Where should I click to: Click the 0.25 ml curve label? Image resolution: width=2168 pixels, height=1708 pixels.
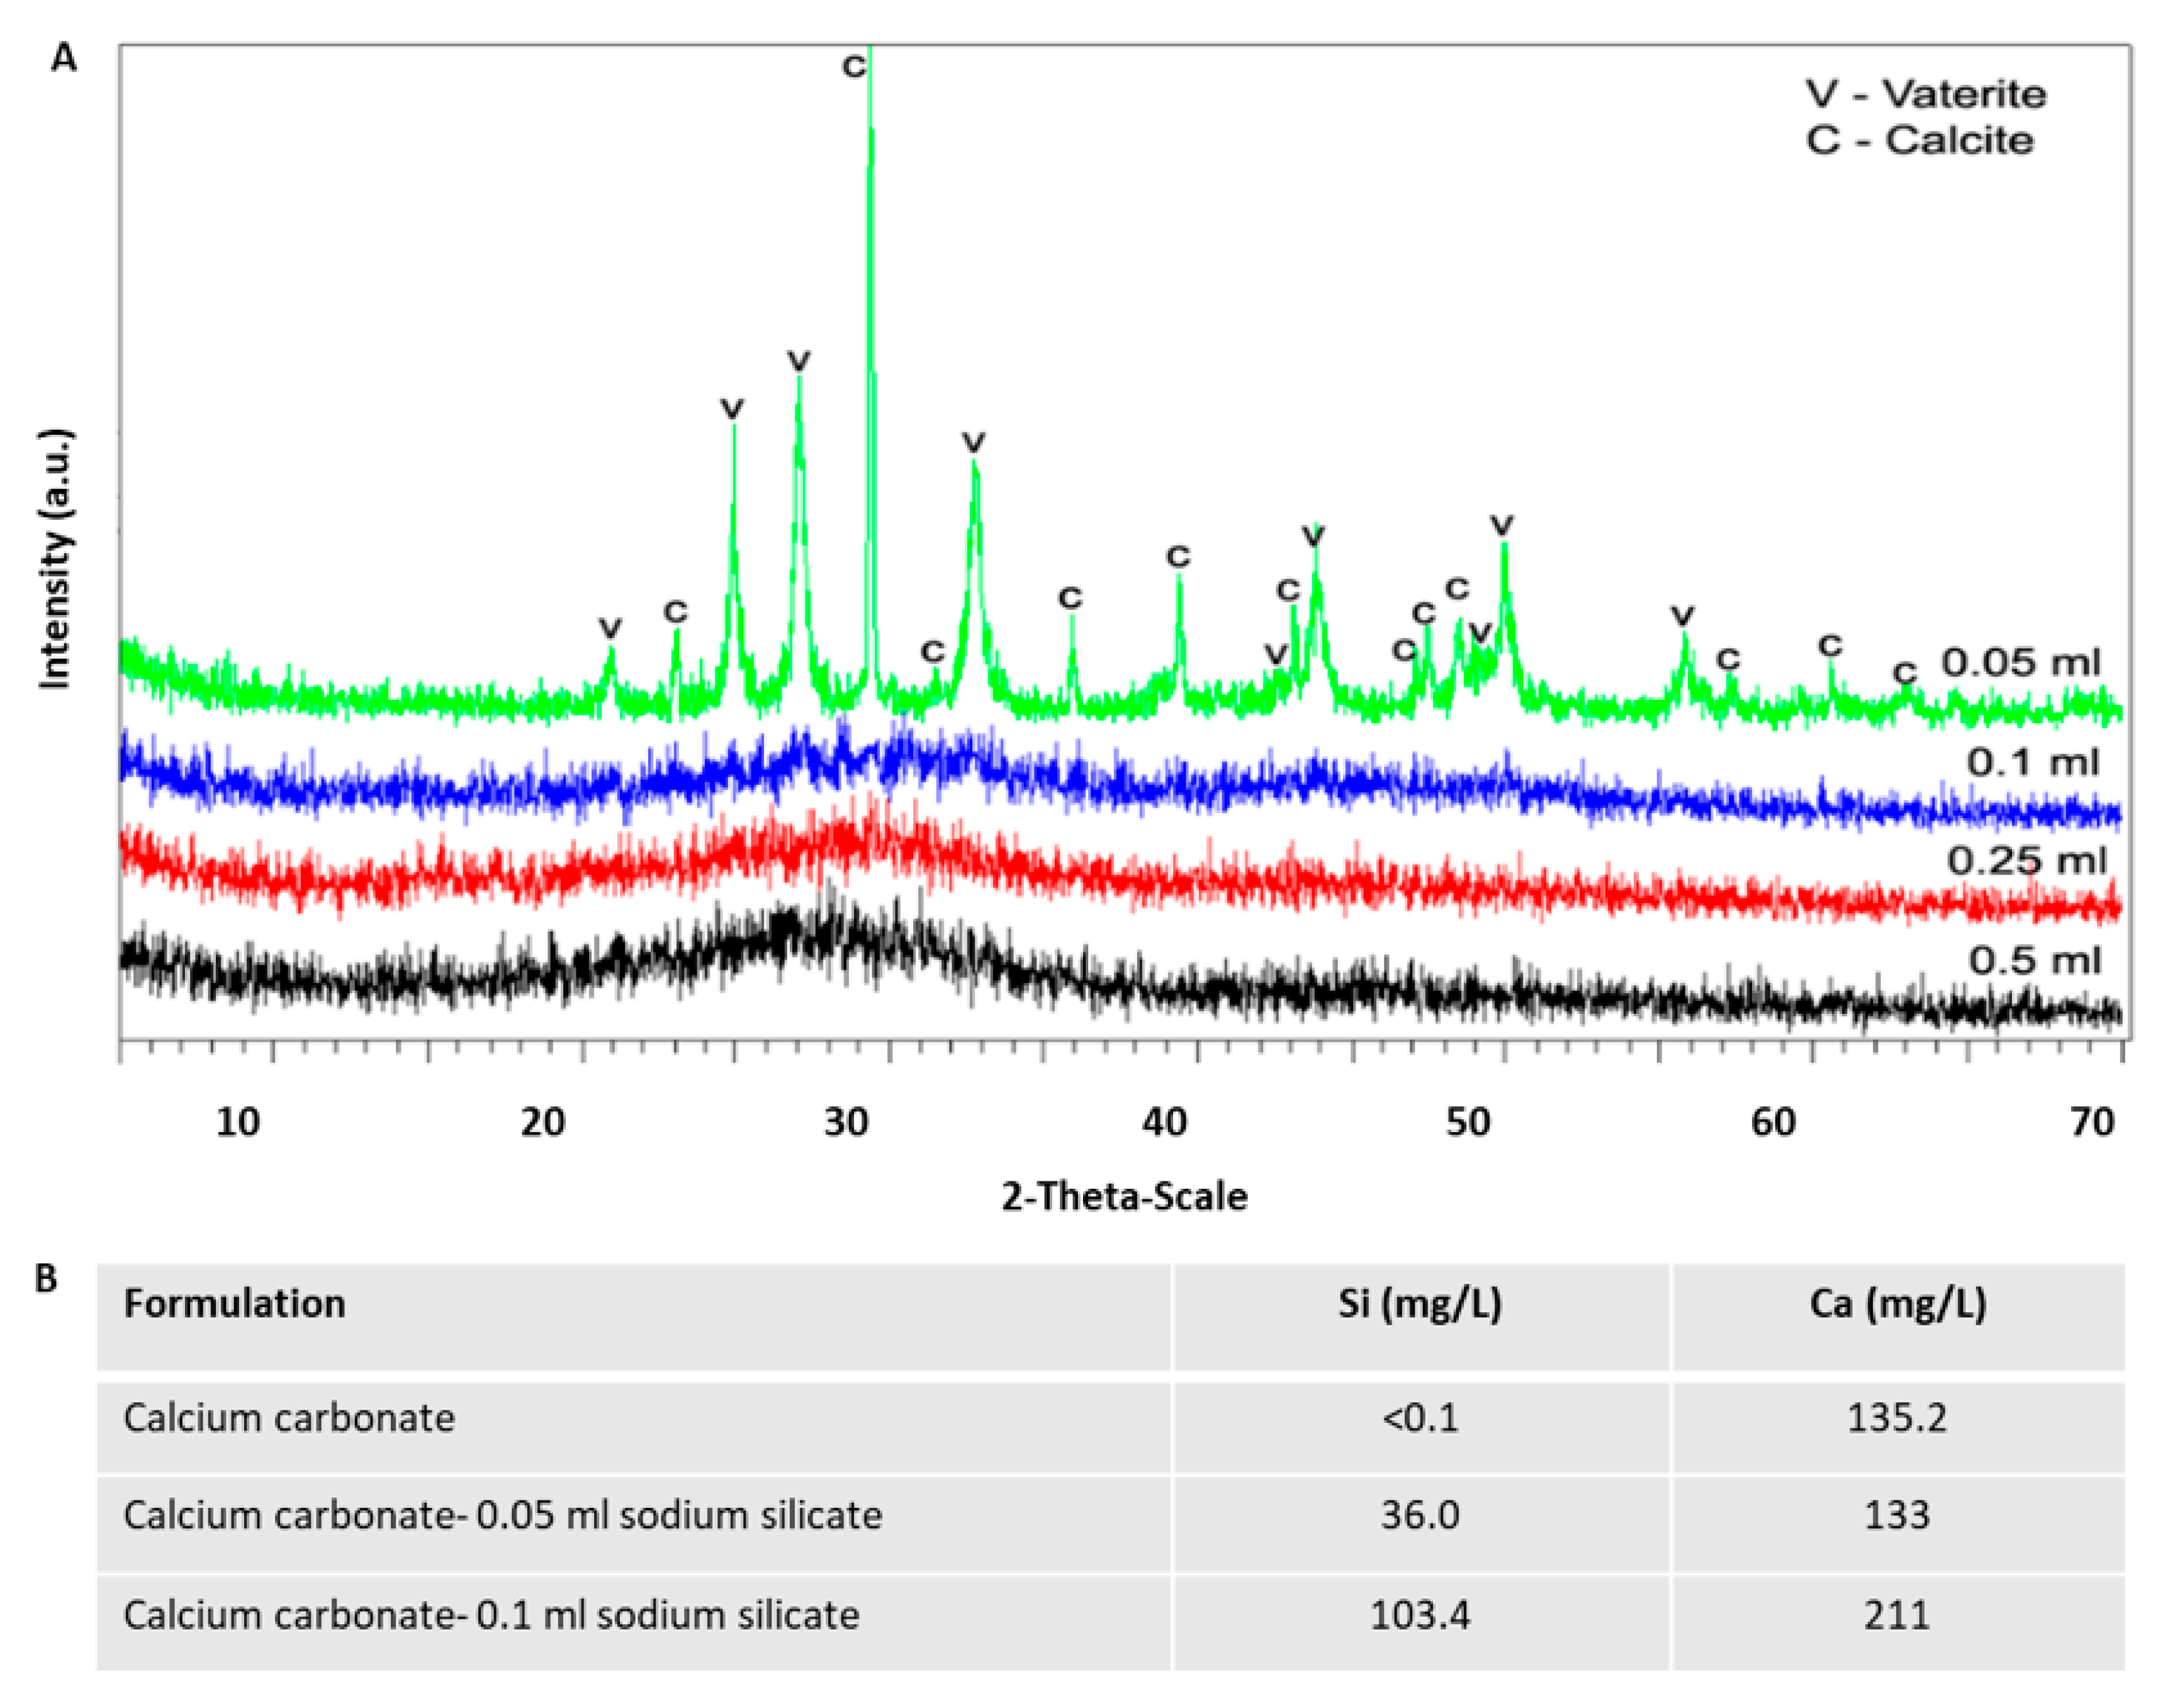click(x=2026, y=860)
